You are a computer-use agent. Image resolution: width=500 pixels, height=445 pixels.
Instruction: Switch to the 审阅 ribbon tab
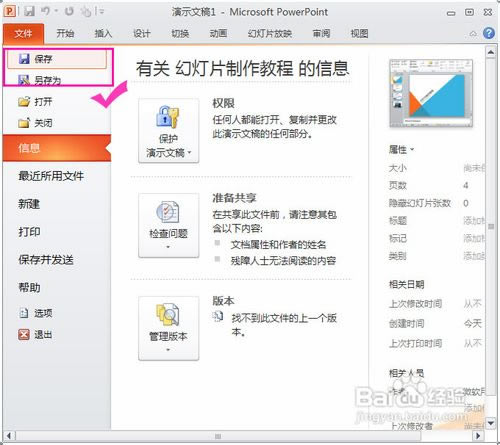[x=321, y=33]
